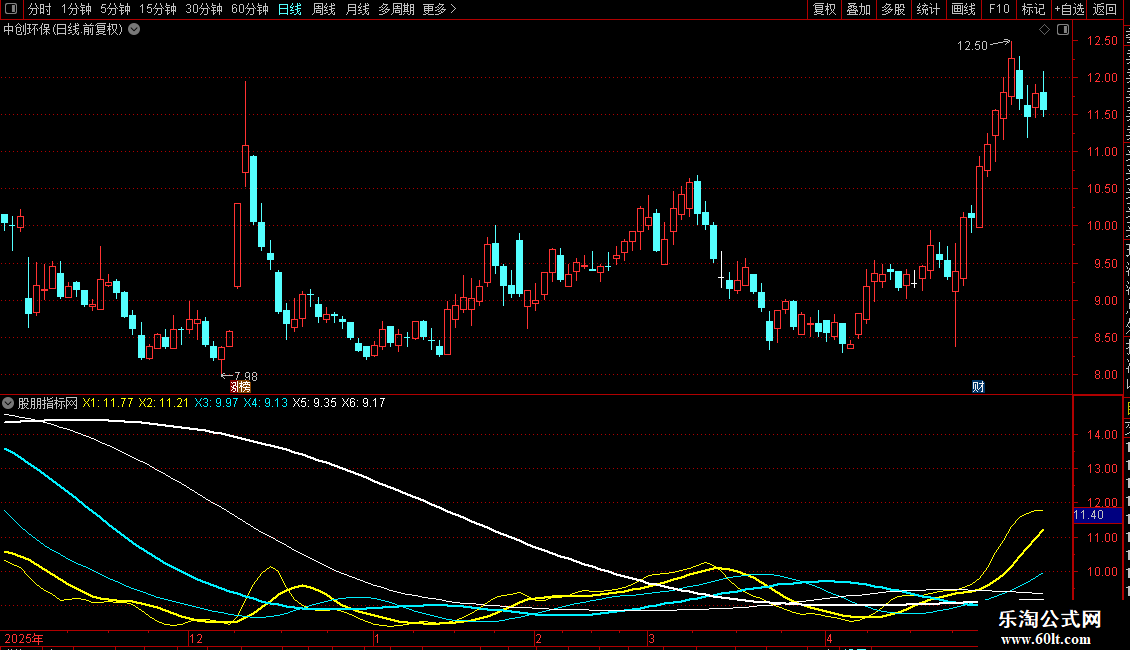Screen dimensions: 1130x650
Task: Click the month 12 timeline marker
Action: point(195,638)
